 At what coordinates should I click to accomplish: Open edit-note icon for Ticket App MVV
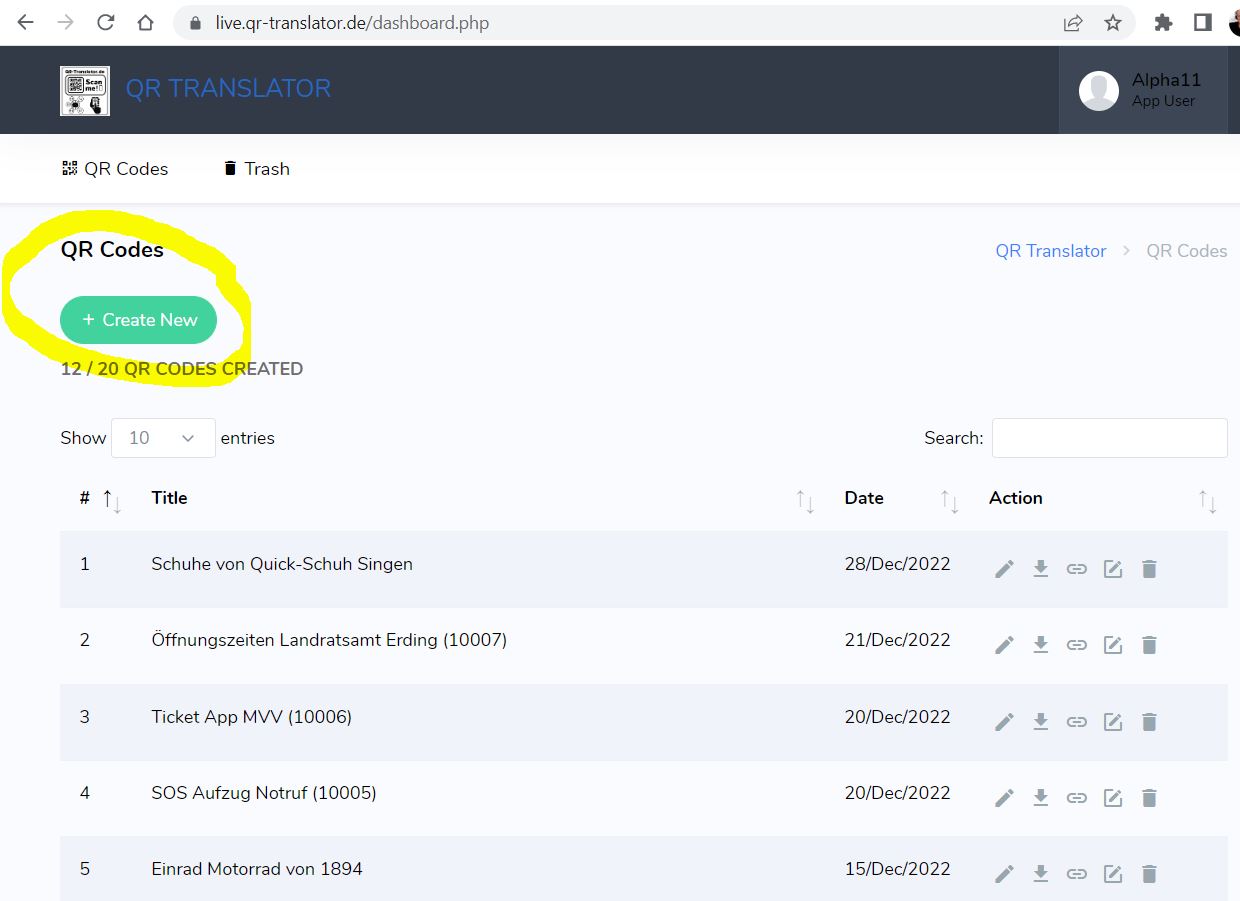coord(1112,721)
